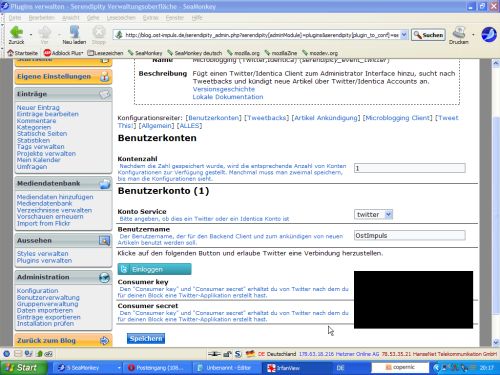Click the Twitter Einloggen button
Image resolution: width=500 pixels, height=375 pixels.
(x=154, y=269)
